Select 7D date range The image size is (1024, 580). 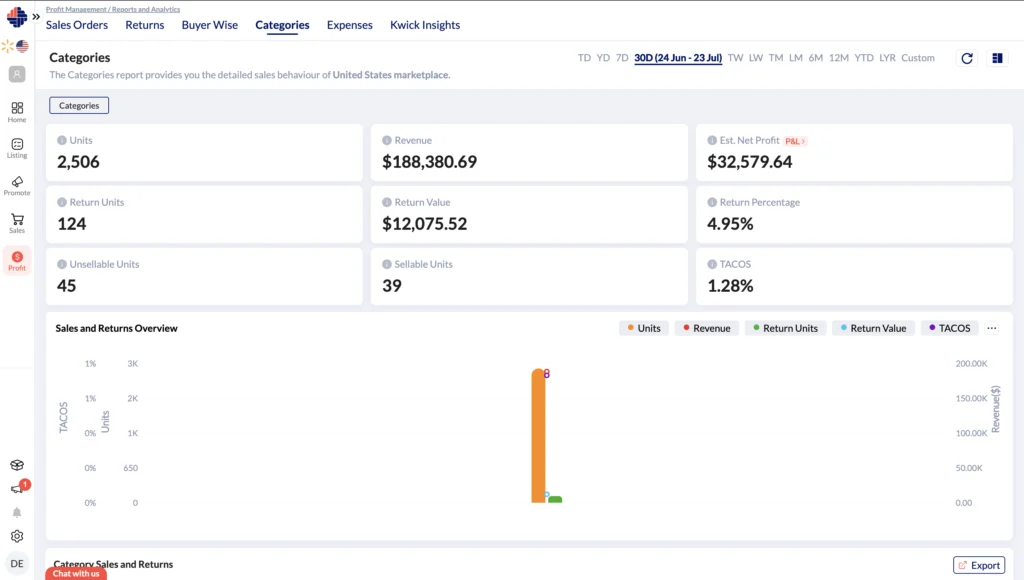coord(622,57)
